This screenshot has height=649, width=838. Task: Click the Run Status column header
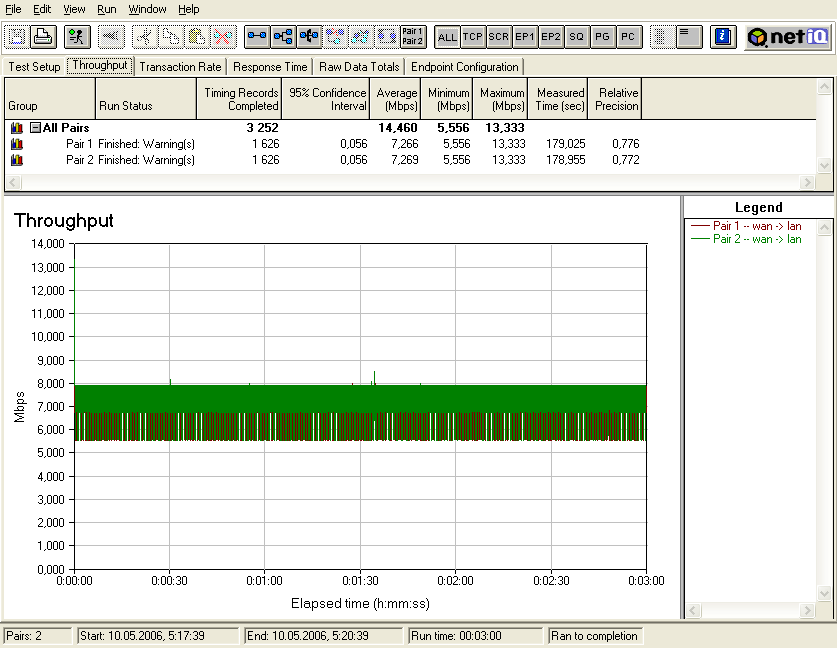[x=145, y=99]
